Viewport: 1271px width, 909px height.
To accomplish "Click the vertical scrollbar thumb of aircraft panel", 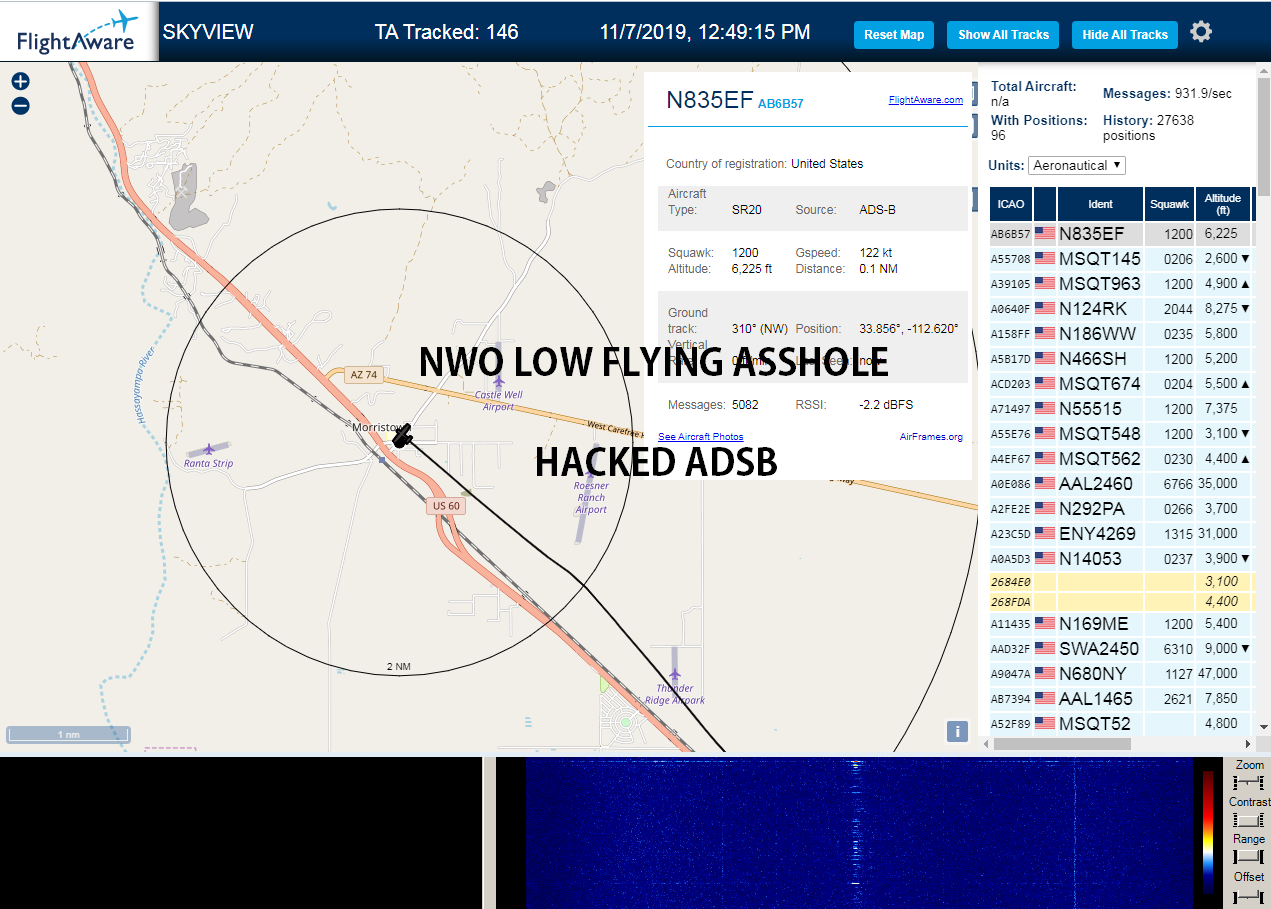I will (1263, 137).
